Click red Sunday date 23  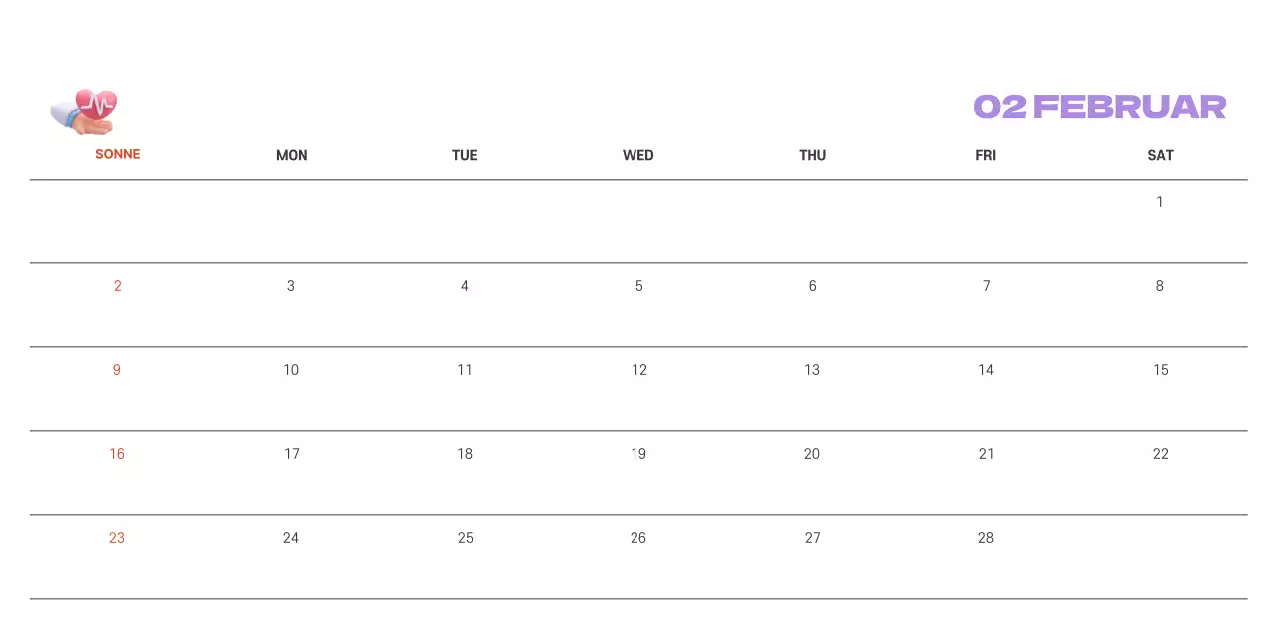[x=117, y=538]
